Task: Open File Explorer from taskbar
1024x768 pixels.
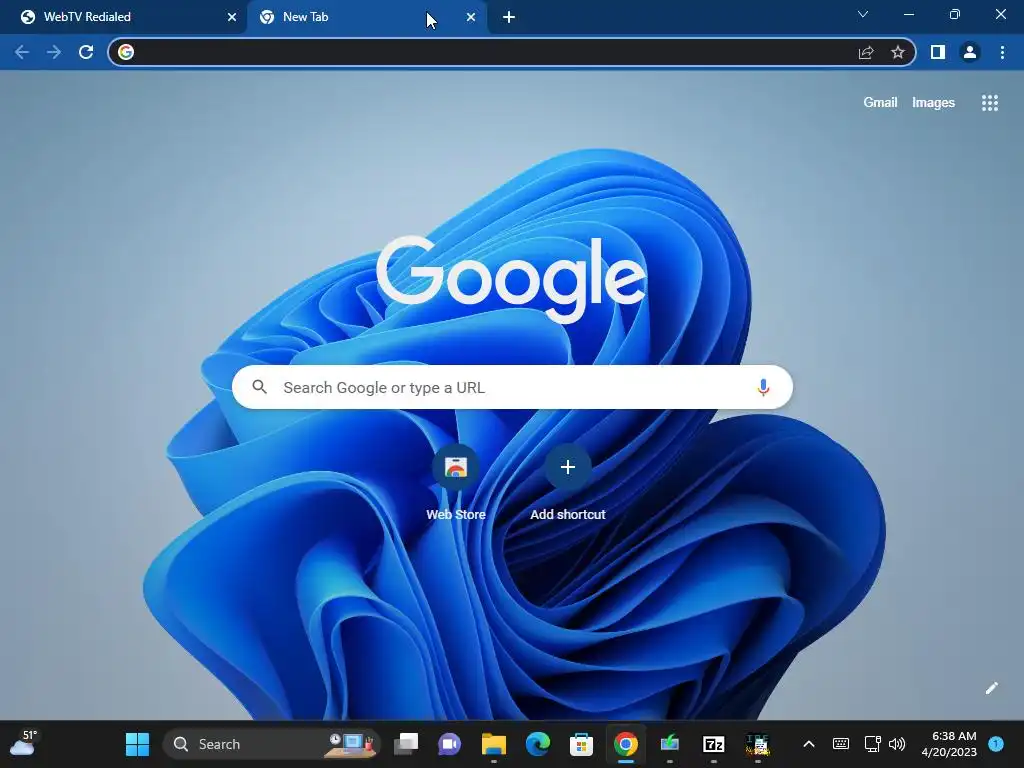Action: (494, 744)
